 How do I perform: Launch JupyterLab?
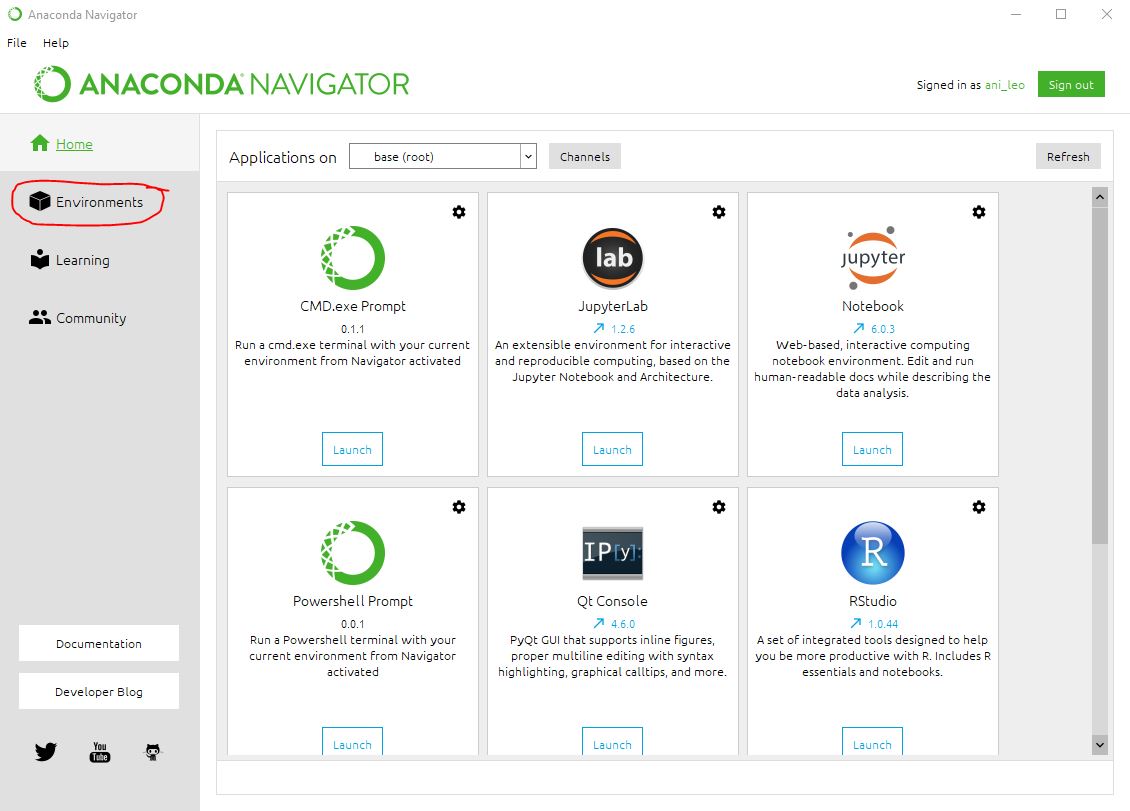pyautogui.click(x=613, y=449)
